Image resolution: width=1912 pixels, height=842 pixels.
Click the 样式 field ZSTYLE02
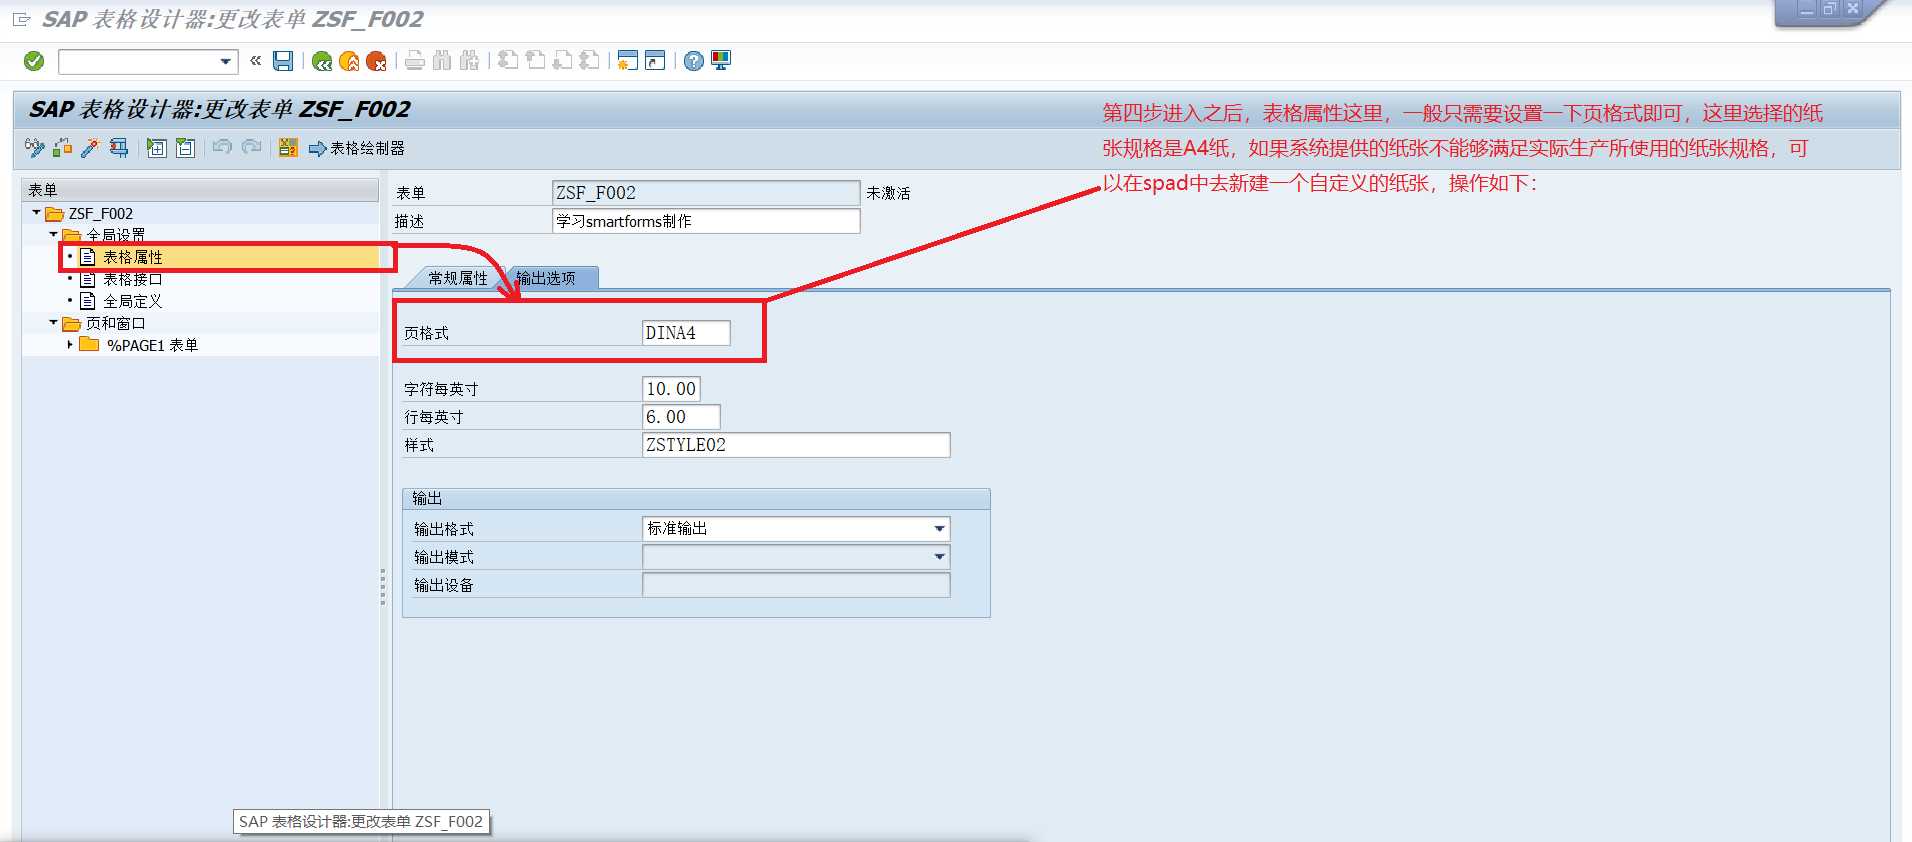click(795, 445)
